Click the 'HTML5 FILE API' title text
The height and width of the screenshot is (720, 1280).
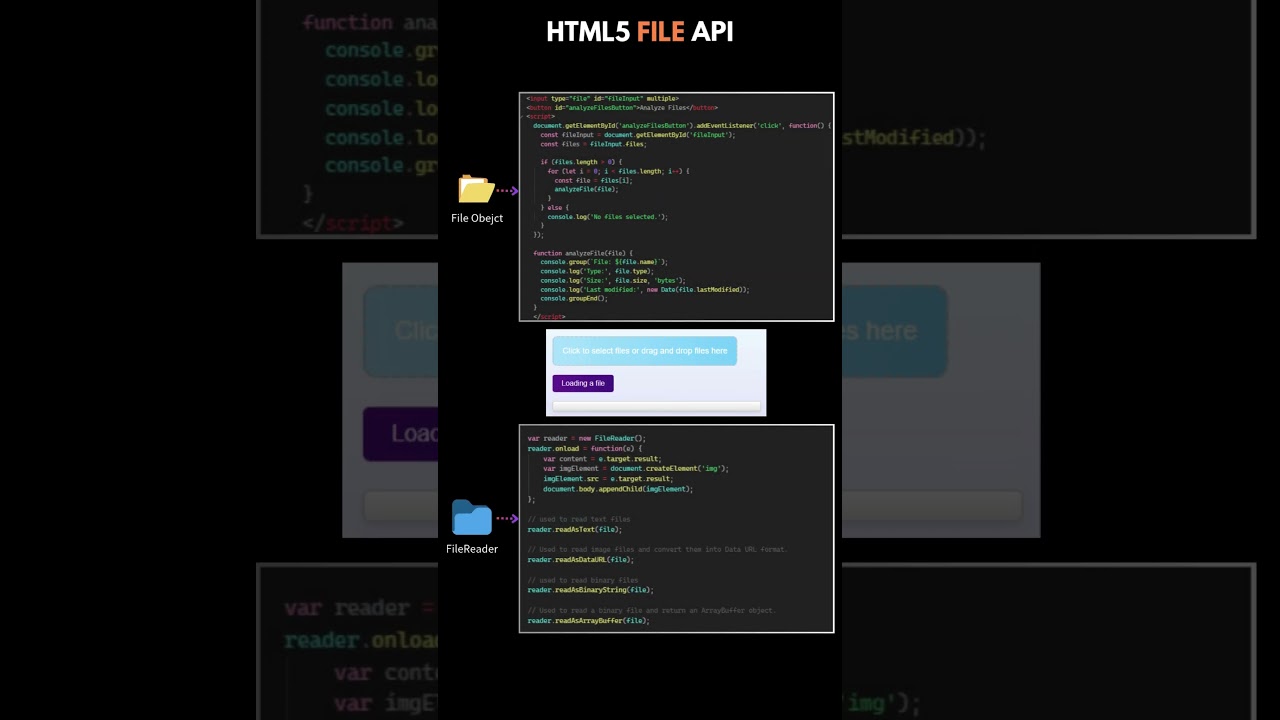640,32
